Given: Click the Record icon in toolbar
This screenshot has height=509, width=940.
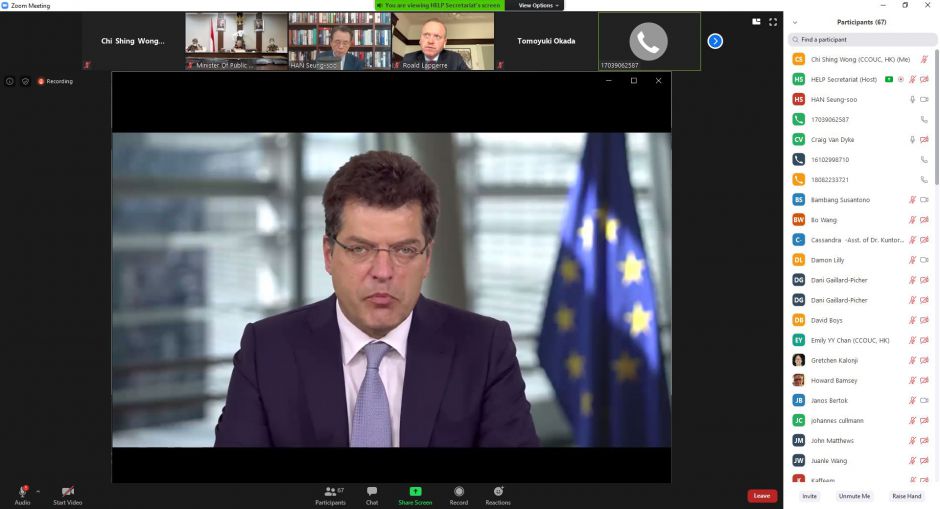Looking at the screenshot, I should coord(459,492).
